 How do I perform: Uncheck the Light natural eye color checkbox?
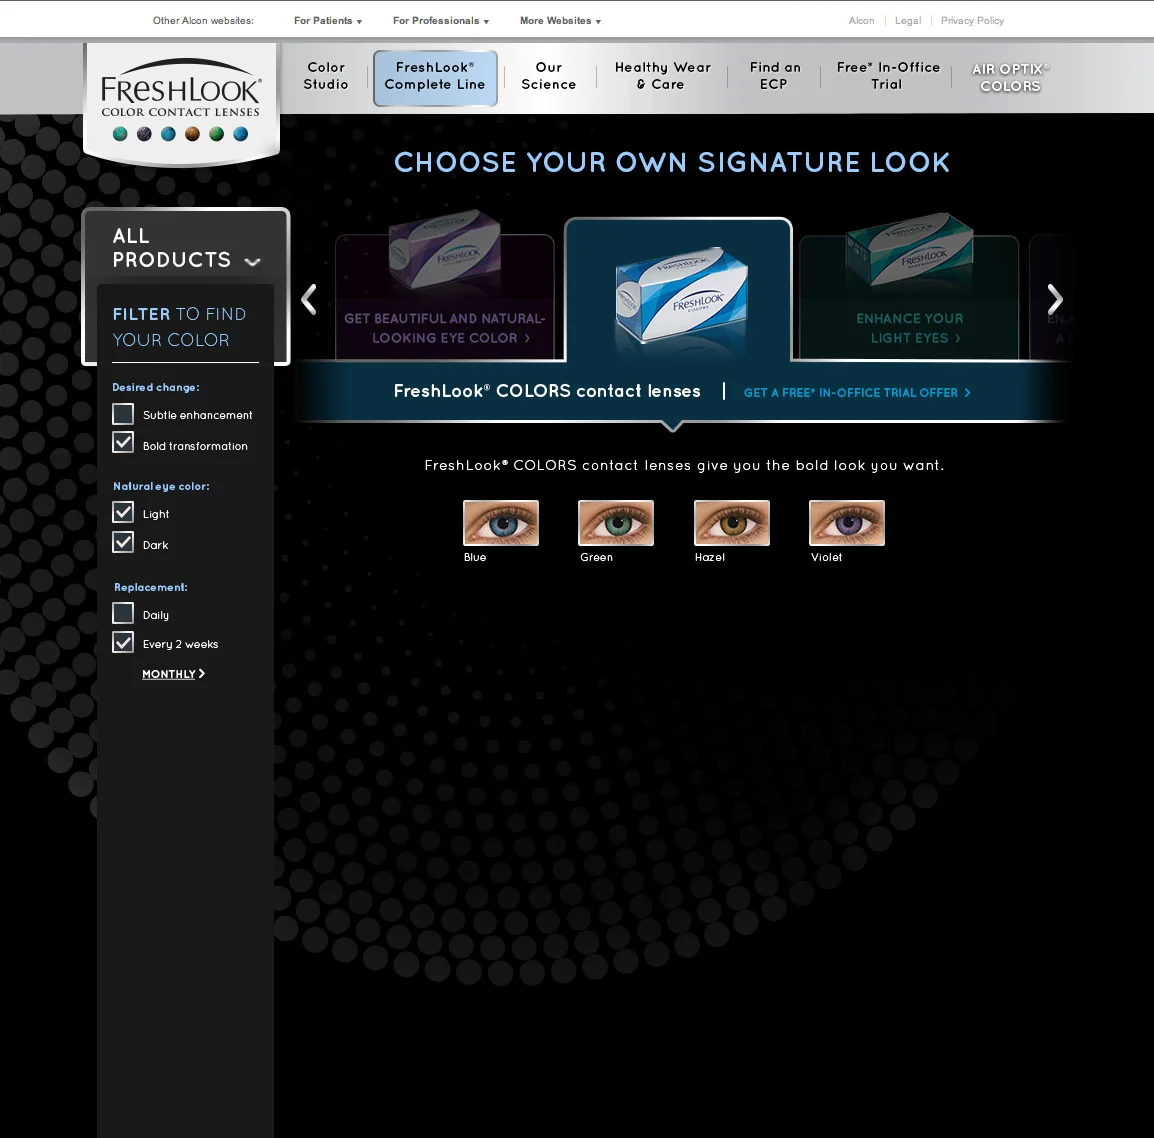click(123, 512)
